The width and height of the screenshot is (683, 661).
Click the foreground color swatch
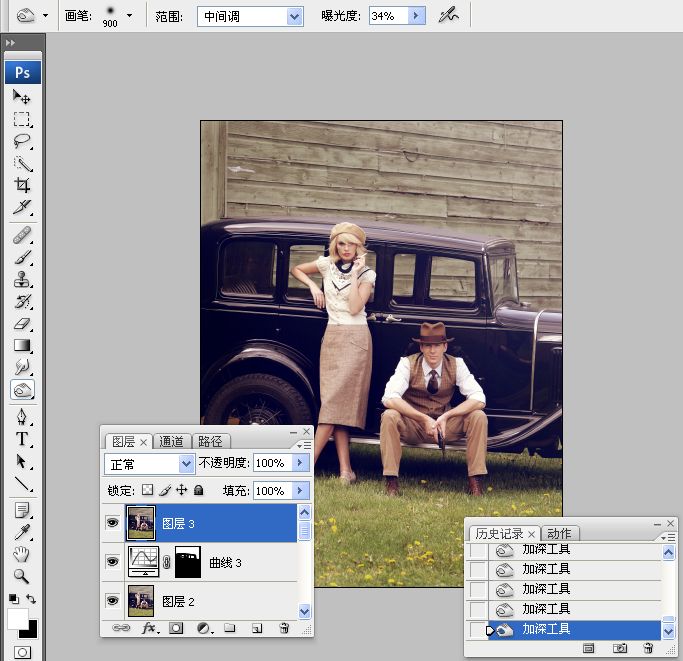click(17, 619)
